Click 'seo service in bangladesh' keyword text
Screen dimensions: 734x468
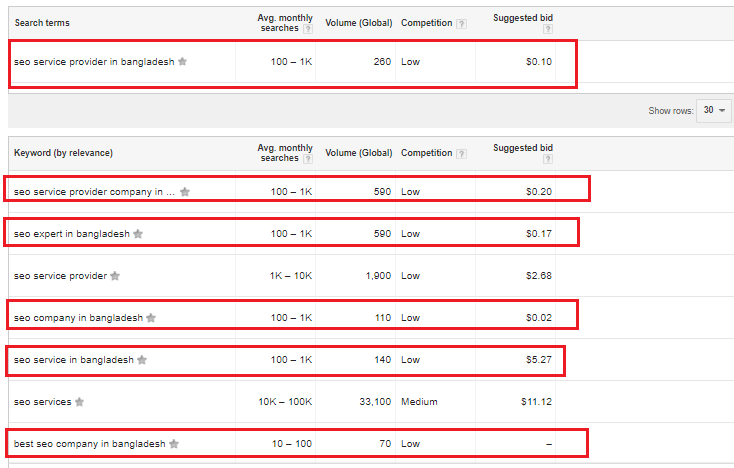(x=73, y=360)
